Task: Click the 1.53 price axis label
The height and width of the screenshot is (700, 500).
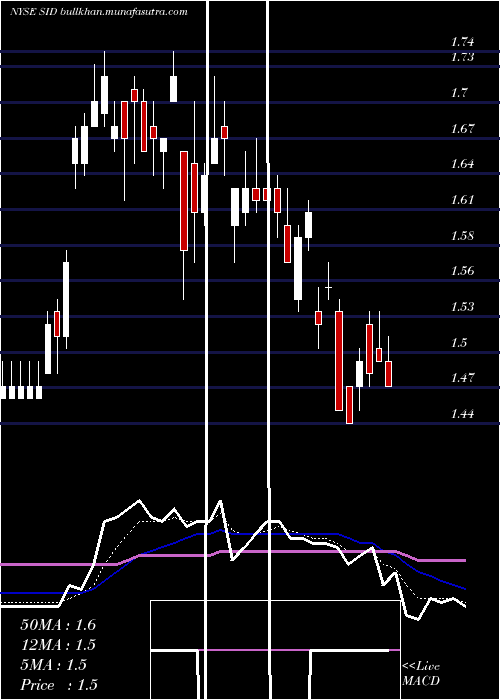Action: point(462,307)
